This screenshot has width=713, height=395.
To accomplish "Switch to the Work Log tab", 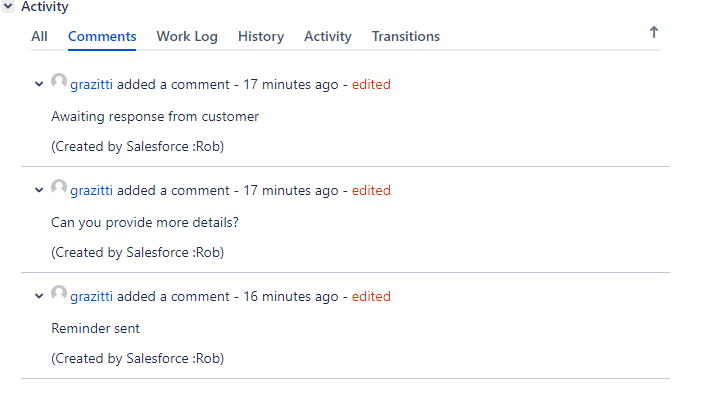I will click(187, 36).
